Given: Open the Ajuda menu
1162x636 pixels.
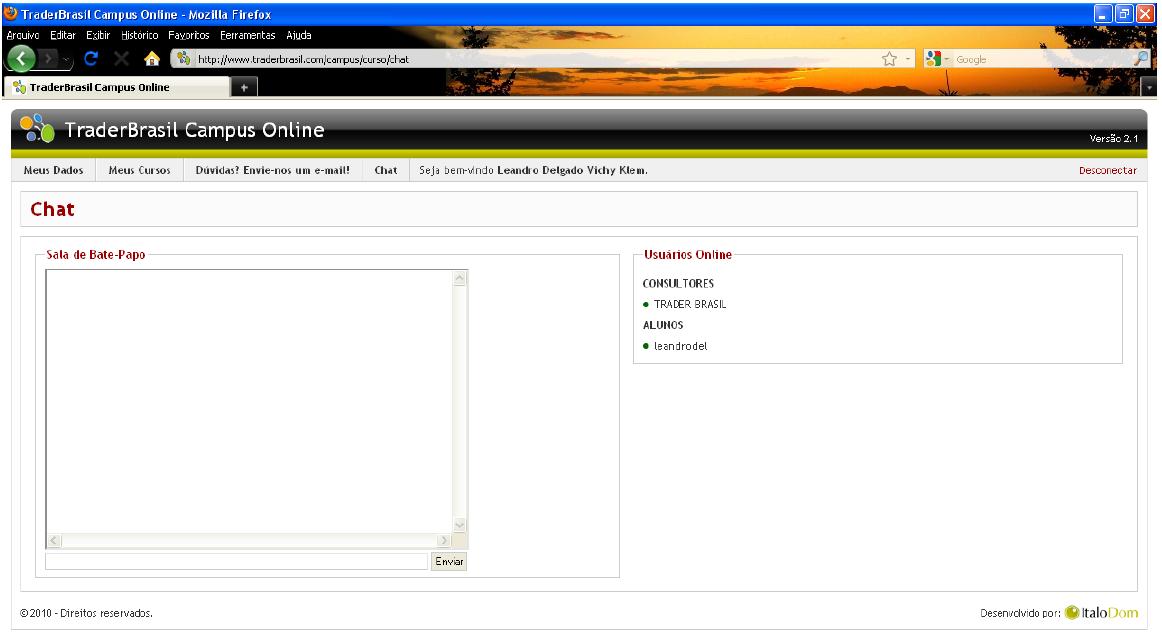Looking at the screenshot, I should click(x=299, y=35).
